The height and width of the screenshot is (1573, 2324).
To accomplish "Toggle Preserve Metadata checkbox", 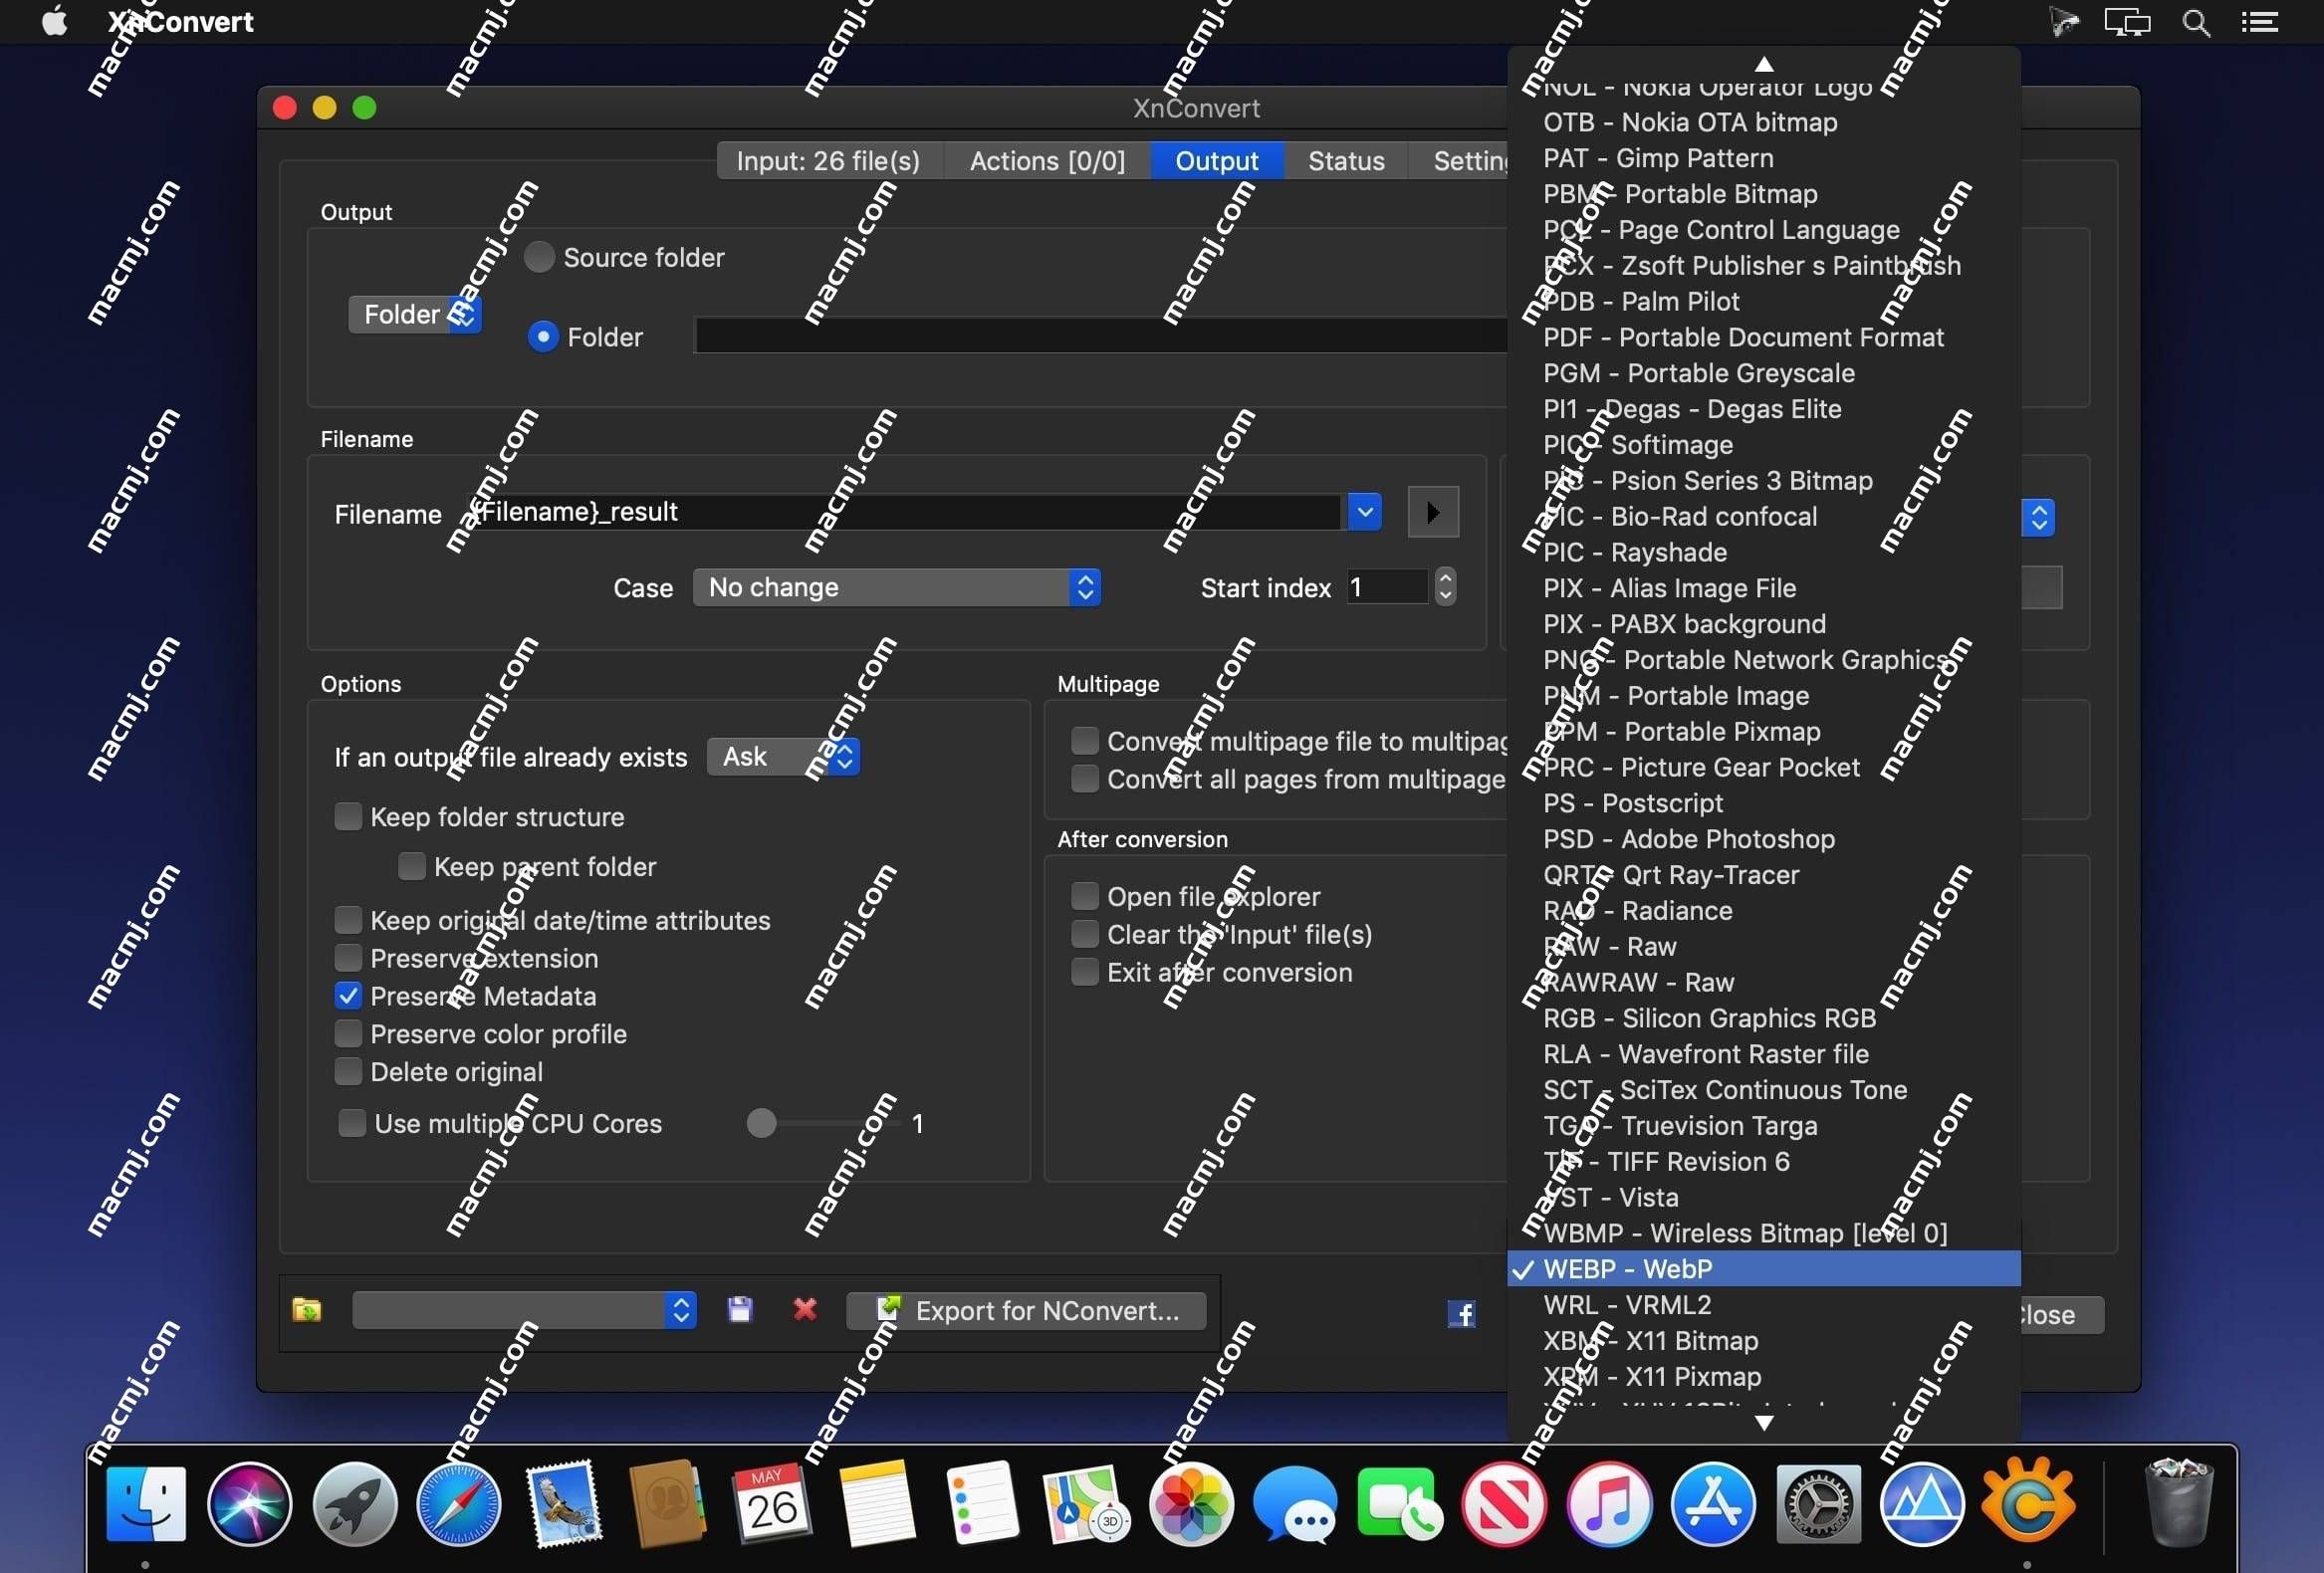I will [346, 996].
